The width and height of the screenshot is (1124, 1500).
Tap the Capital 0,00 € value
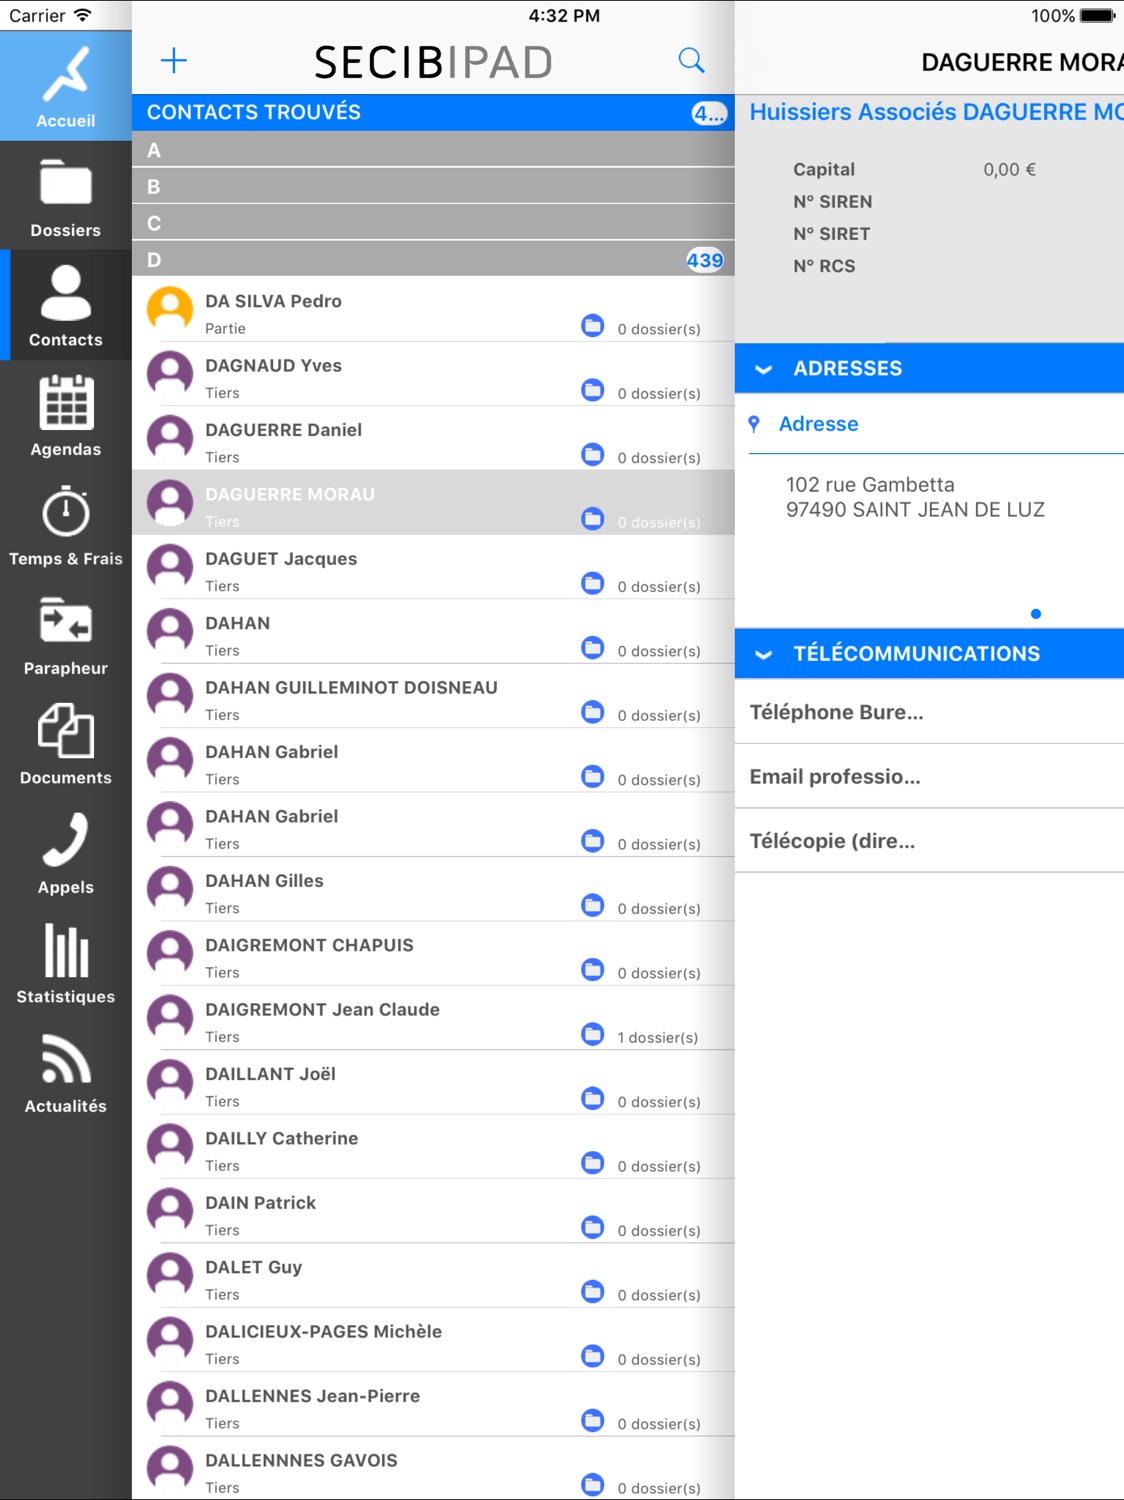[x=1009, y=169]
